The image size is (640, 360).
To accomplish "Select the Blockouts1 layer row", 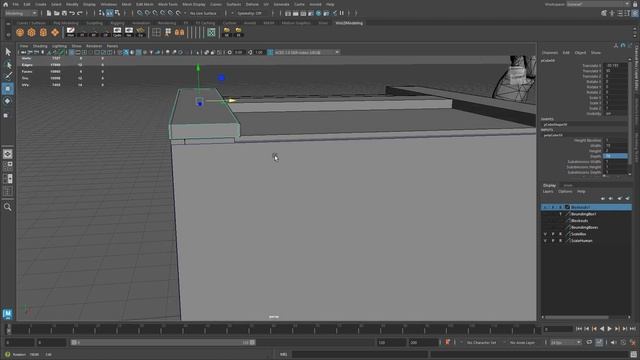I will [x=587, y=207].
